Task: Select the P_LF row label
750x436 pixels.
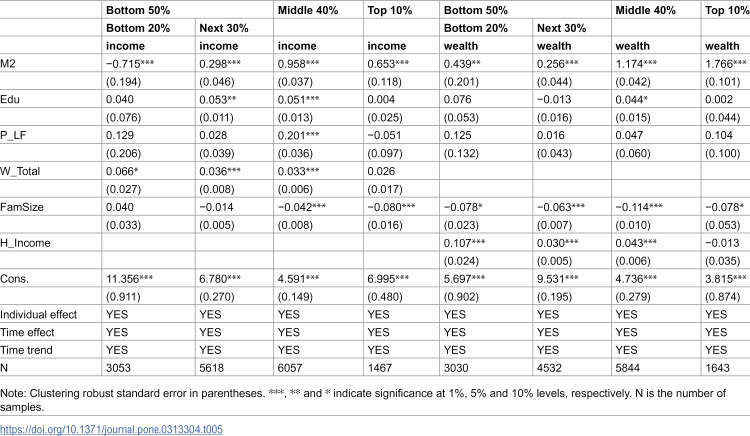Action: point(13,135)
